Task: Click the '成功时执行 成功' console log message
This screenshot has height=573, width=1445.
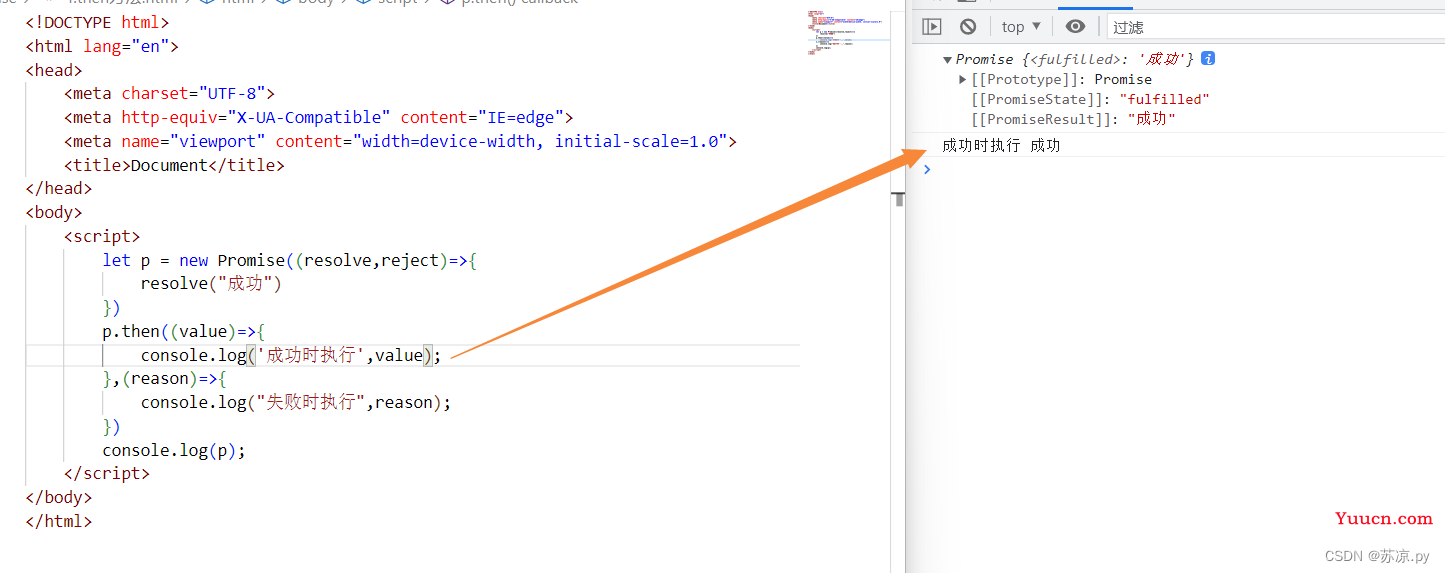Action: point(1001,145)
